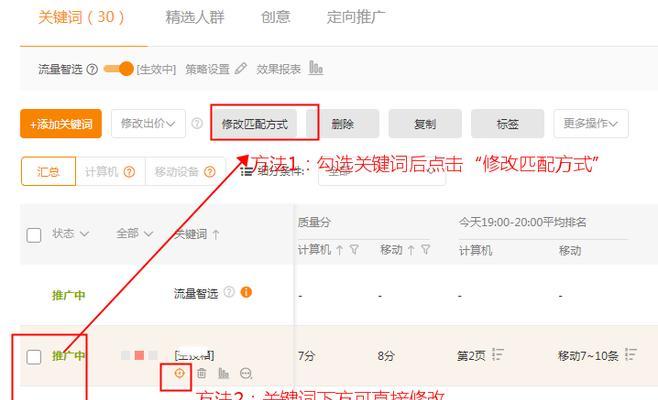Click 今天19:00-20:00平均排名 column header

pos(522,222)
